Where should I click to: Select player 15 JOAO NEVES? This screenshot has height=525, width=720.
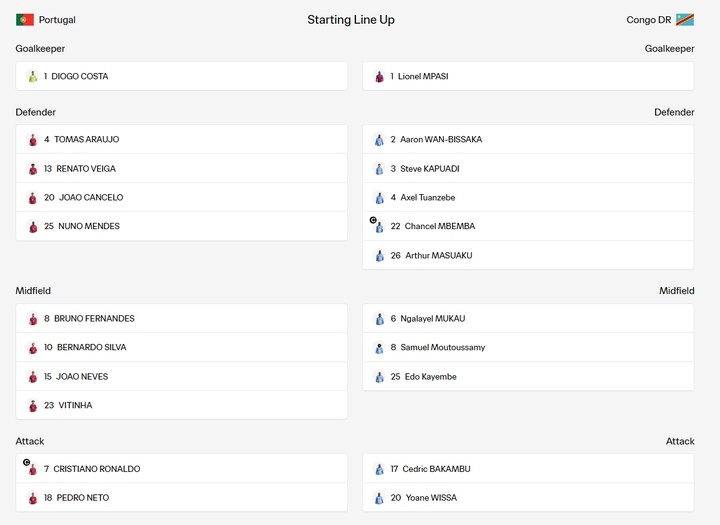[181, 377]
